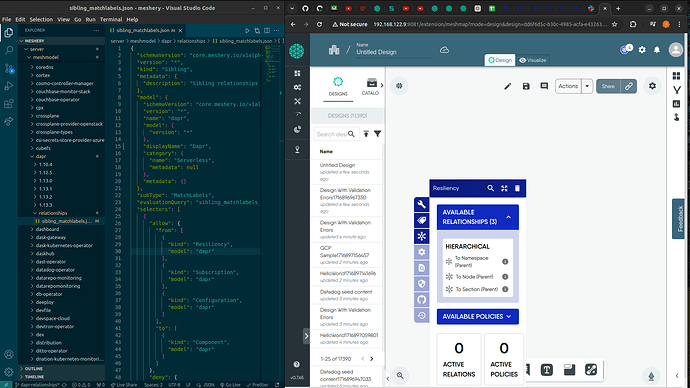Click the filter funnel icon in designs panel
The image size is (690, 388).
(x=378, y=134)
